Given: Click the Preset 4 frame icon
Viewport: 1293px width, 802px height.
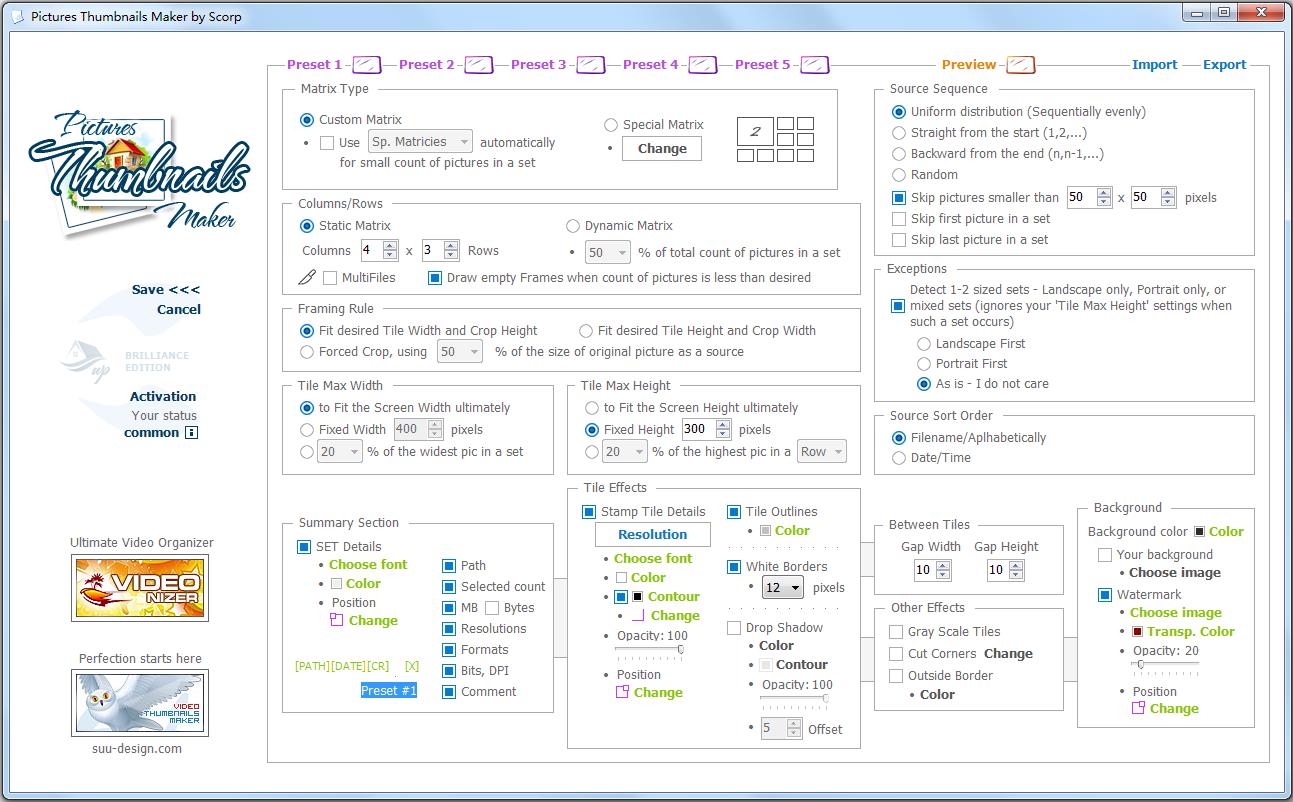Looking at the screenshot, I should pos(703,65).
